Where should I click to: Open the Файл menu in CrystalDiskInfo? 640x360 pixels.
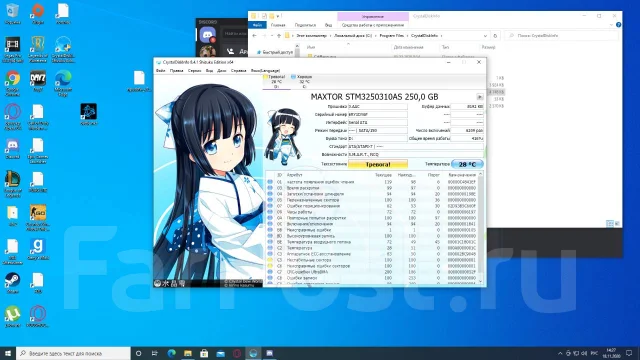160,71
